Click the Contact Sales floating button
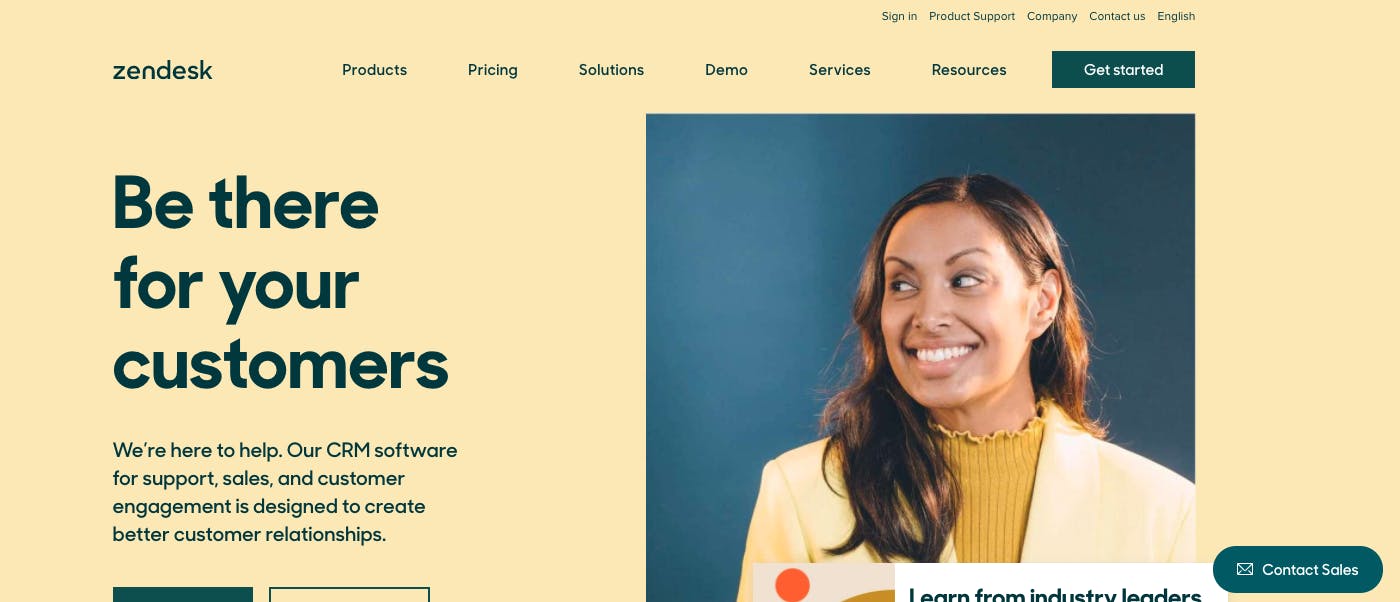 point(1297,569)
